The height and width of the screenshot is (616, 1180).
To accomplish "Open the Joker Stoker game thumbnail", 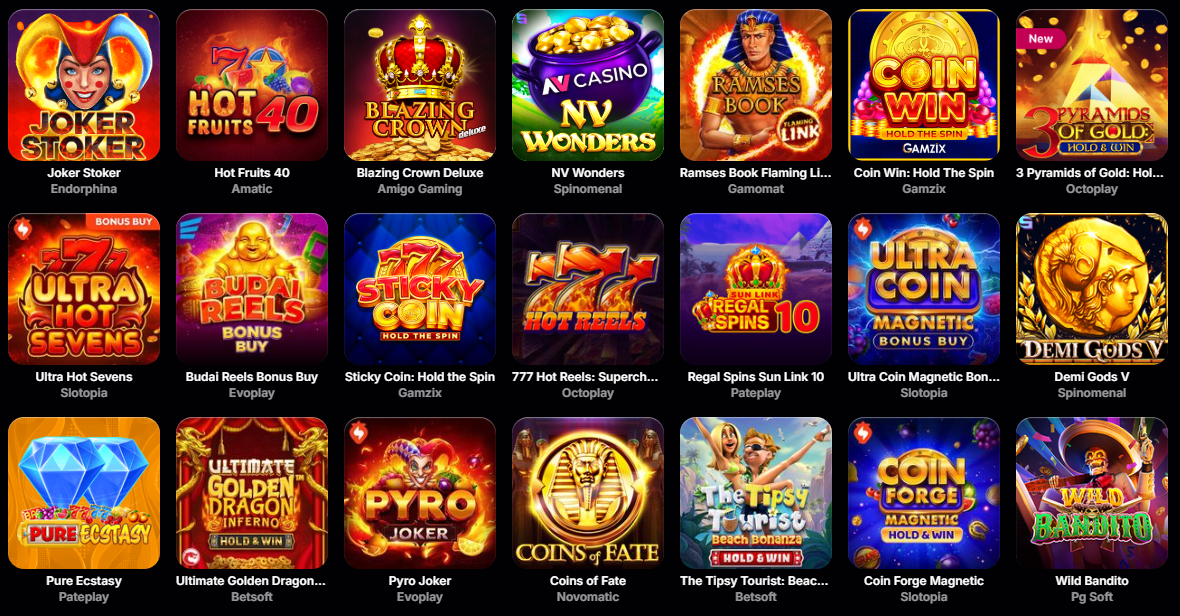I will tap(84, 85).
